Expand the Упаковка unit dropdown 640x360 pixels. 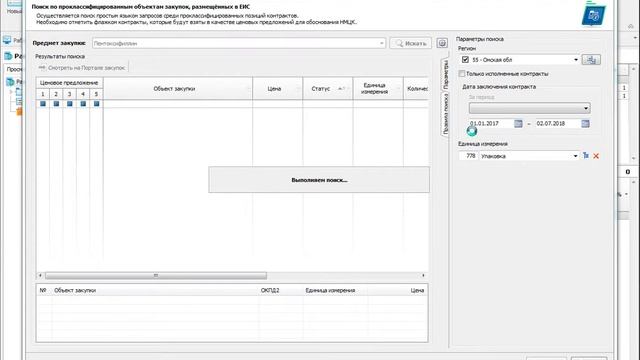[575, 156]
